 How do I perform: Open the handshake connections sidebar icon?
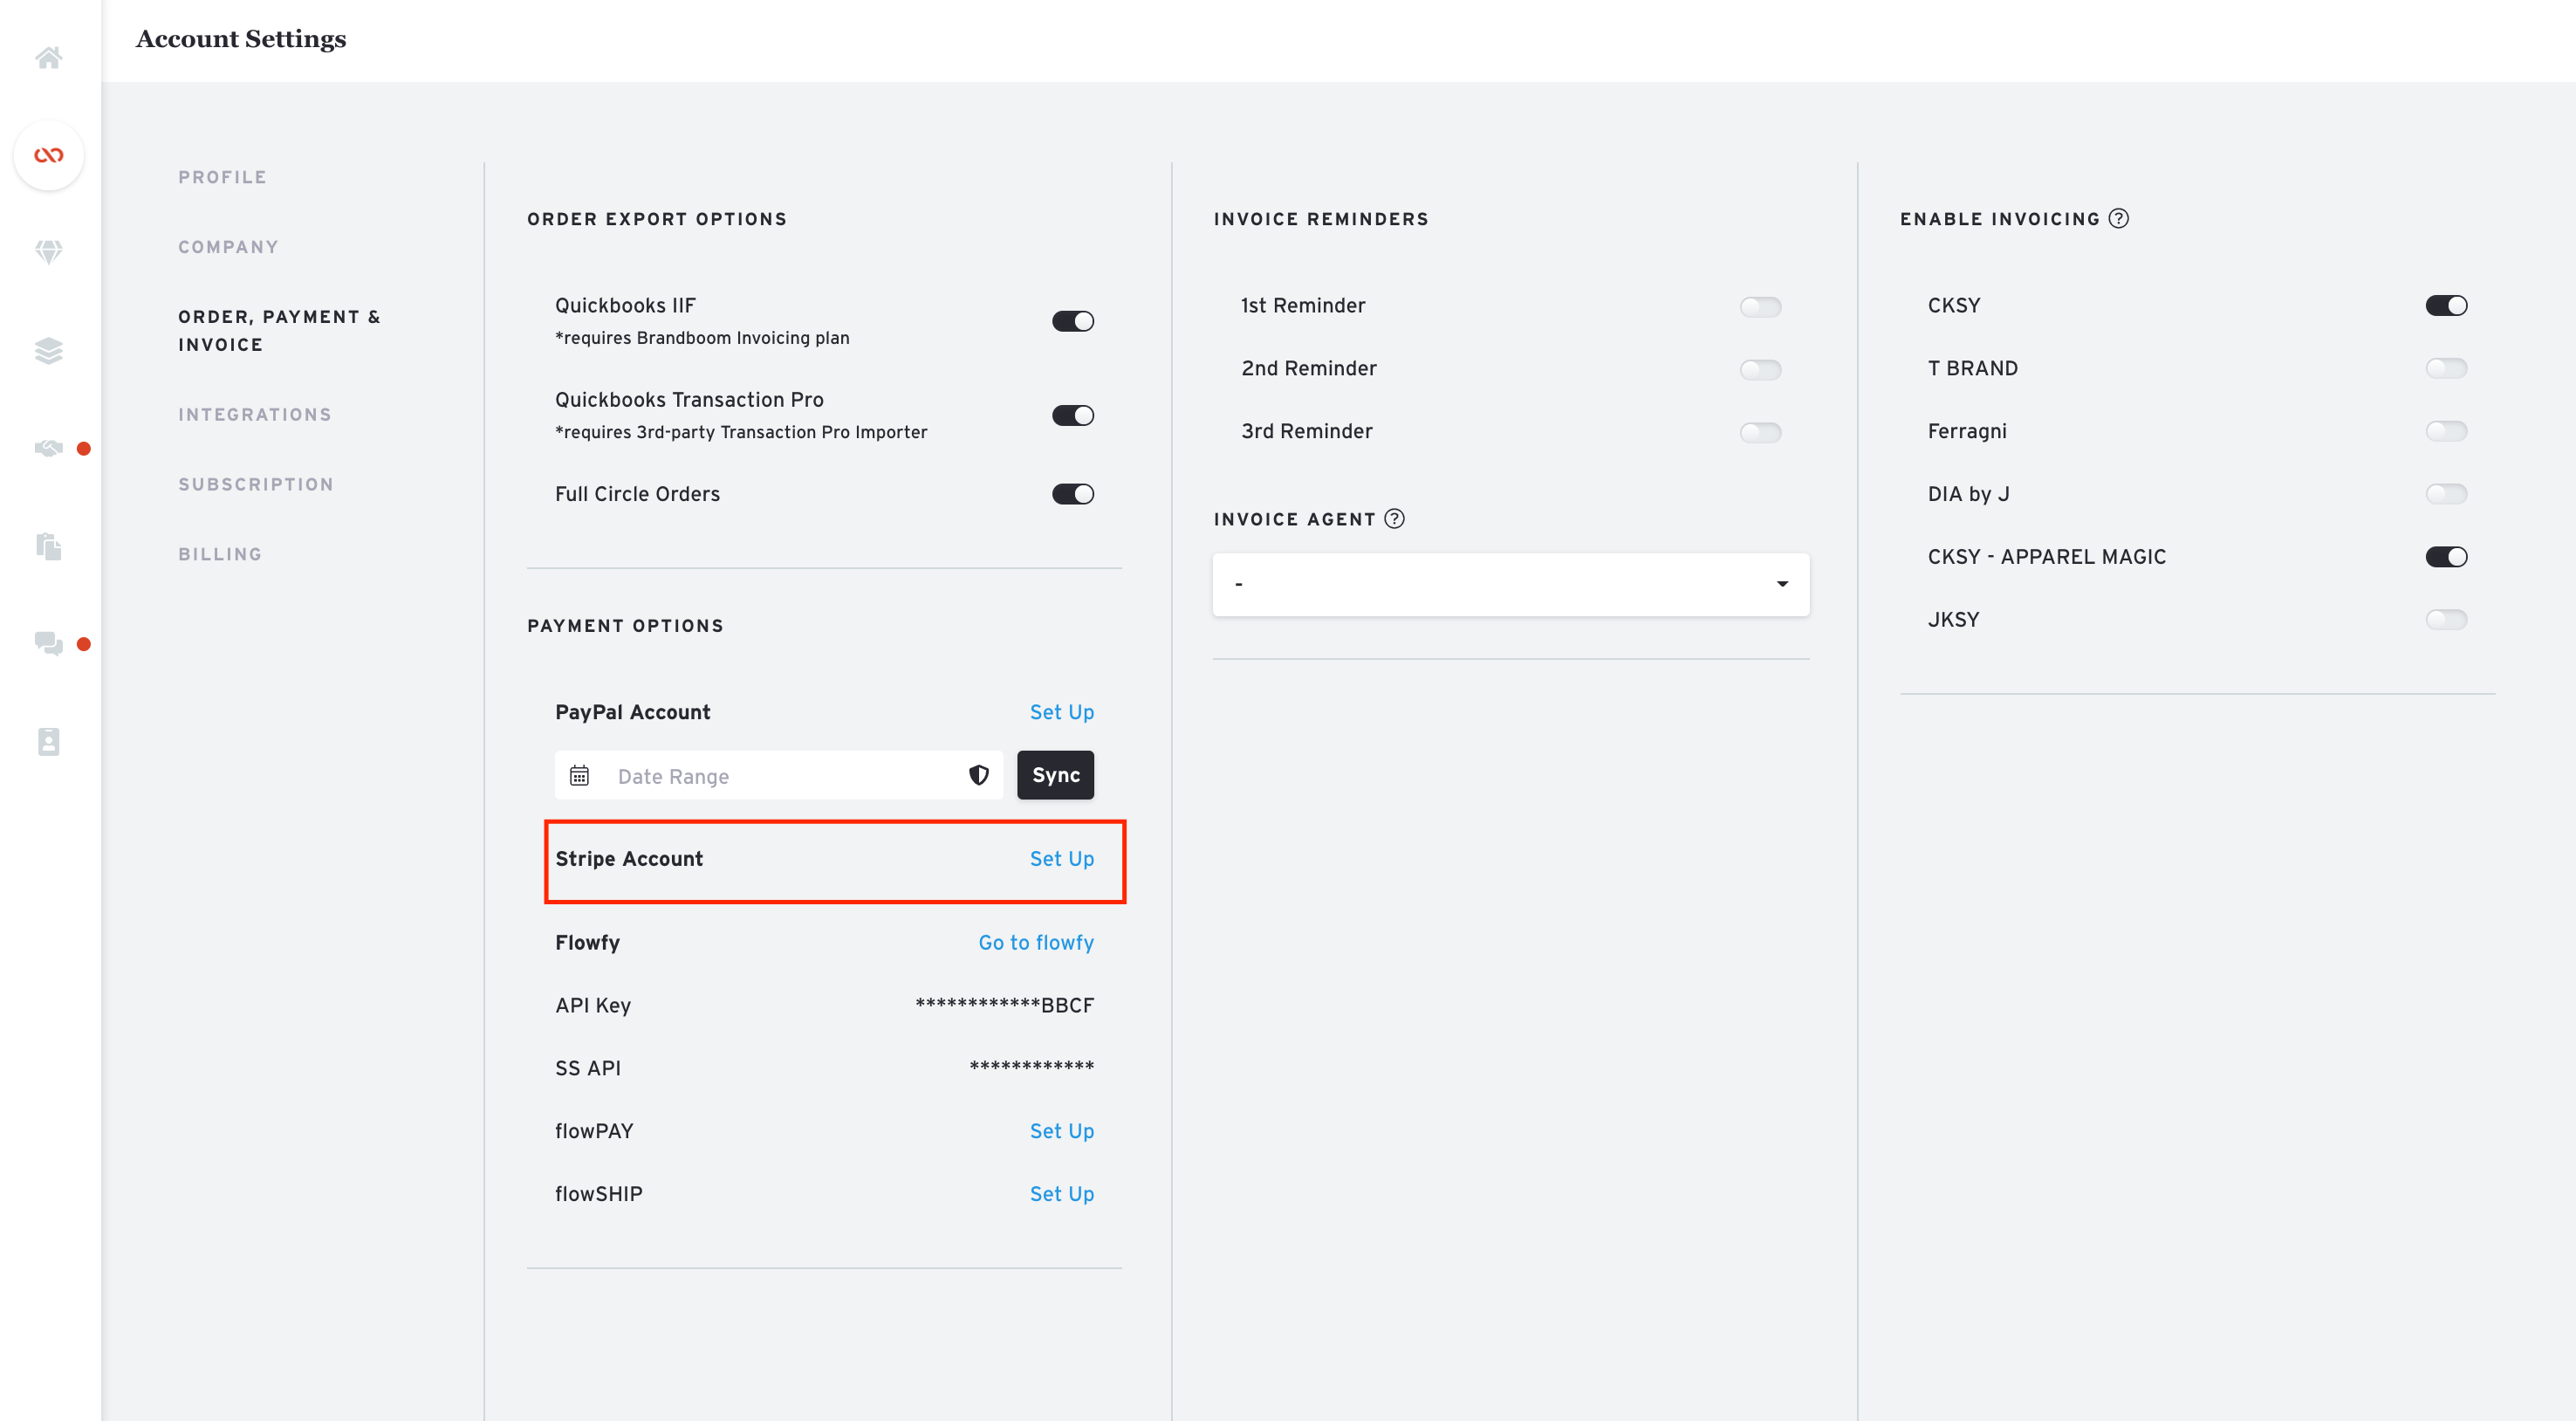(49, 448)
